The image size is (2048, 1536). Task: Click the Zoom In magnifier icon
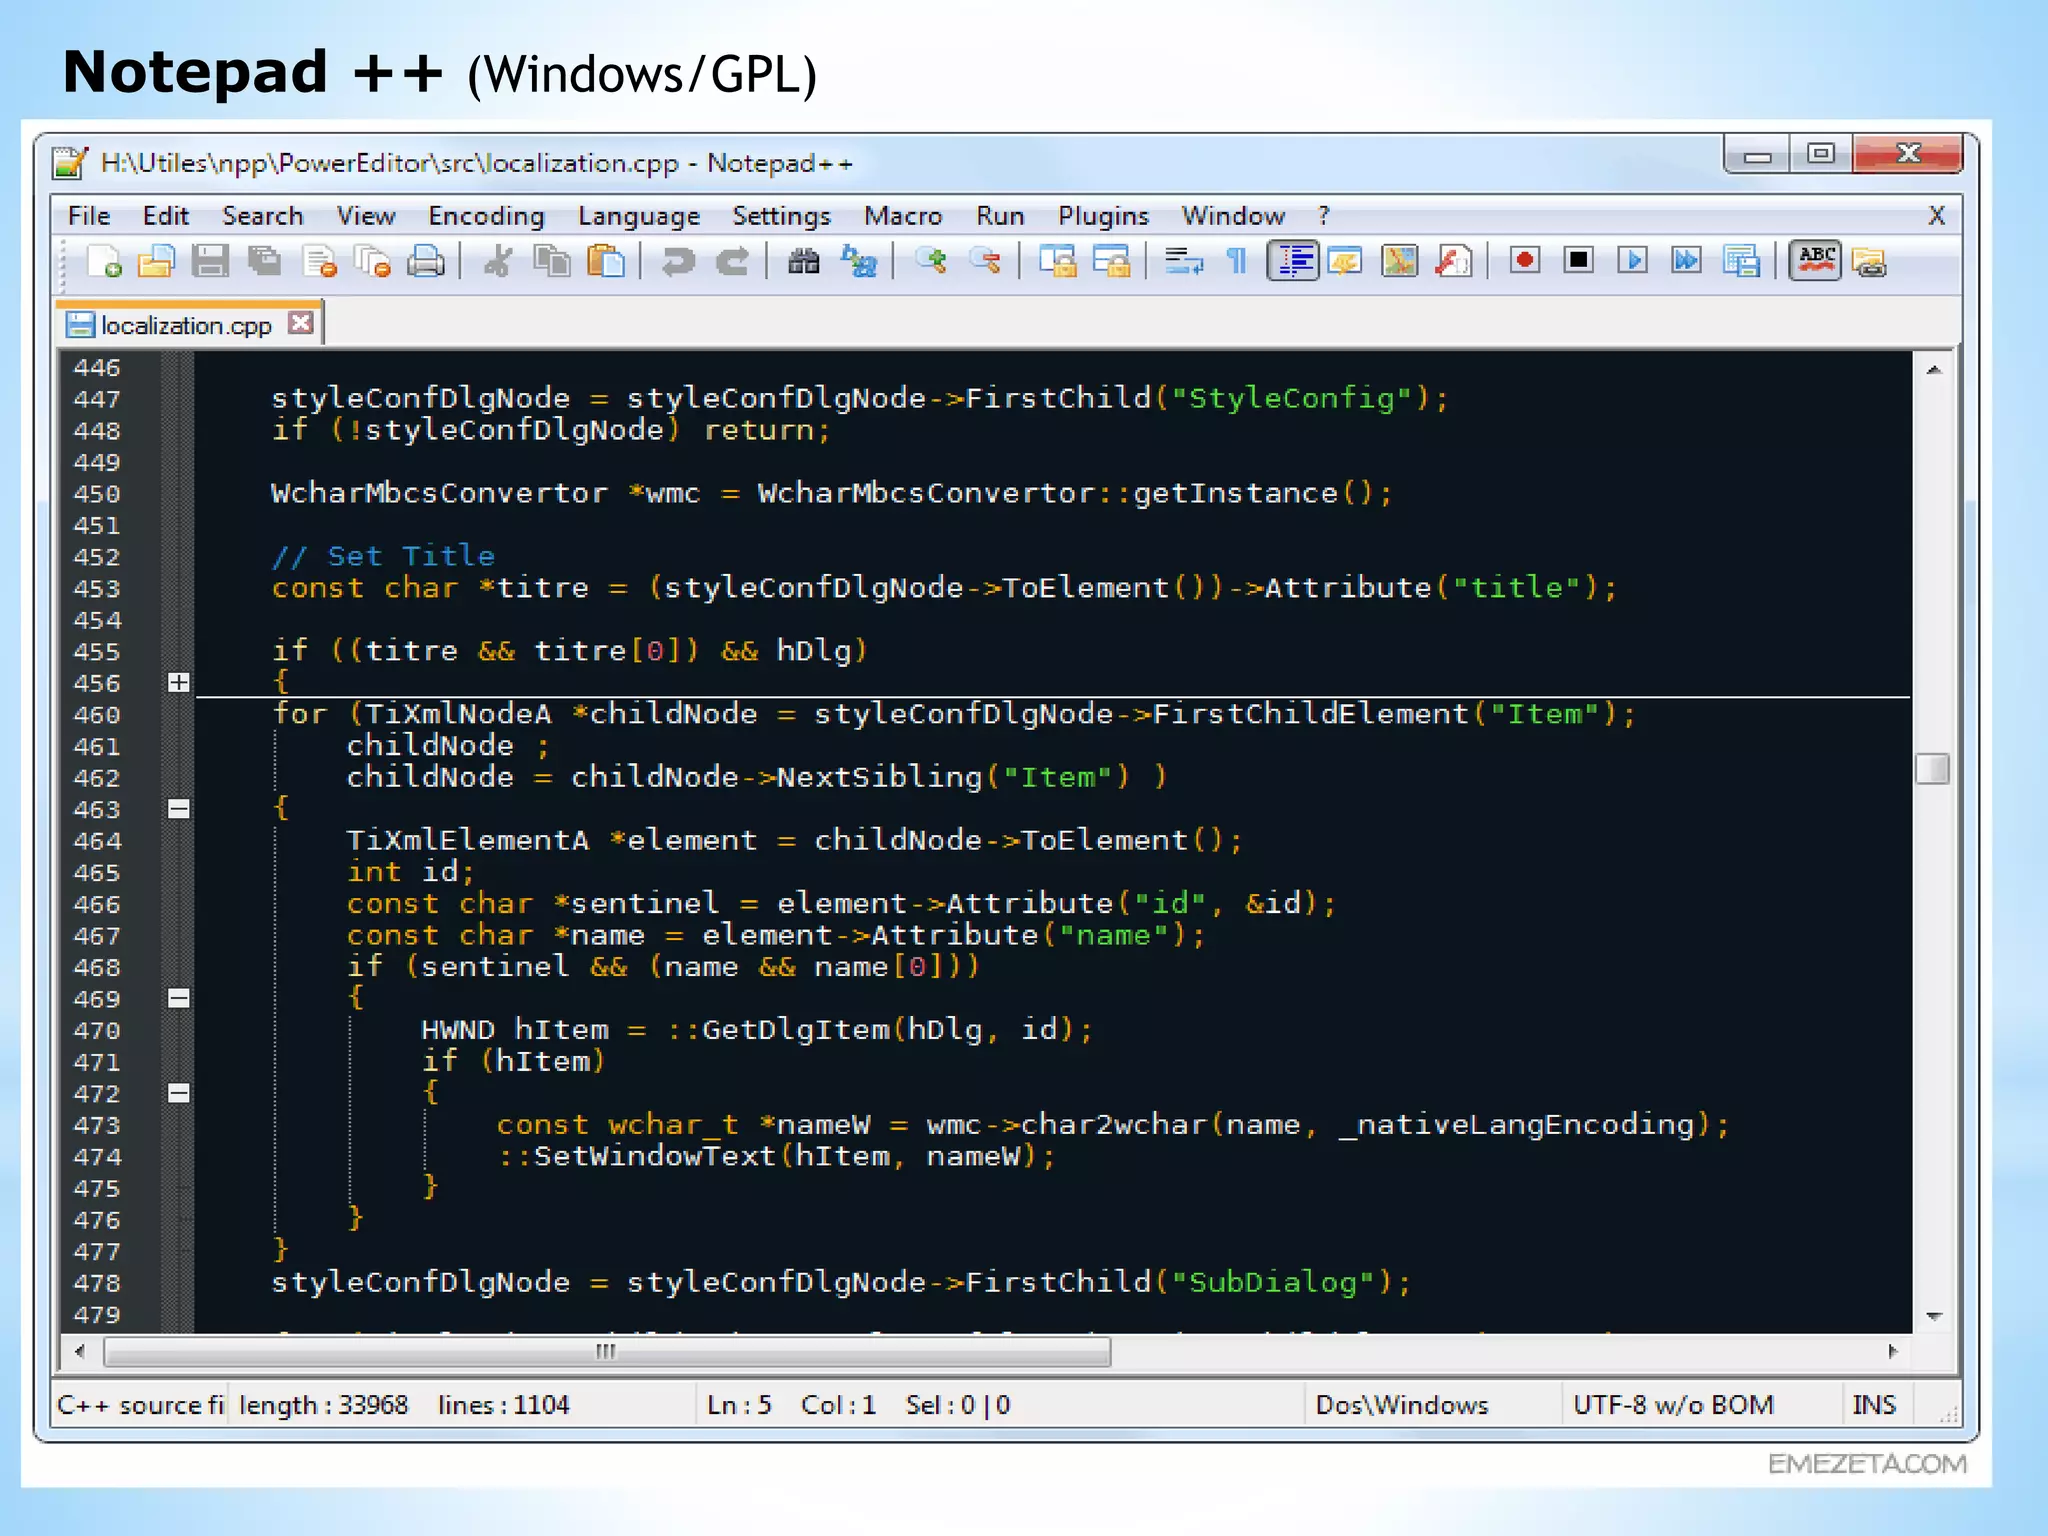931,262
